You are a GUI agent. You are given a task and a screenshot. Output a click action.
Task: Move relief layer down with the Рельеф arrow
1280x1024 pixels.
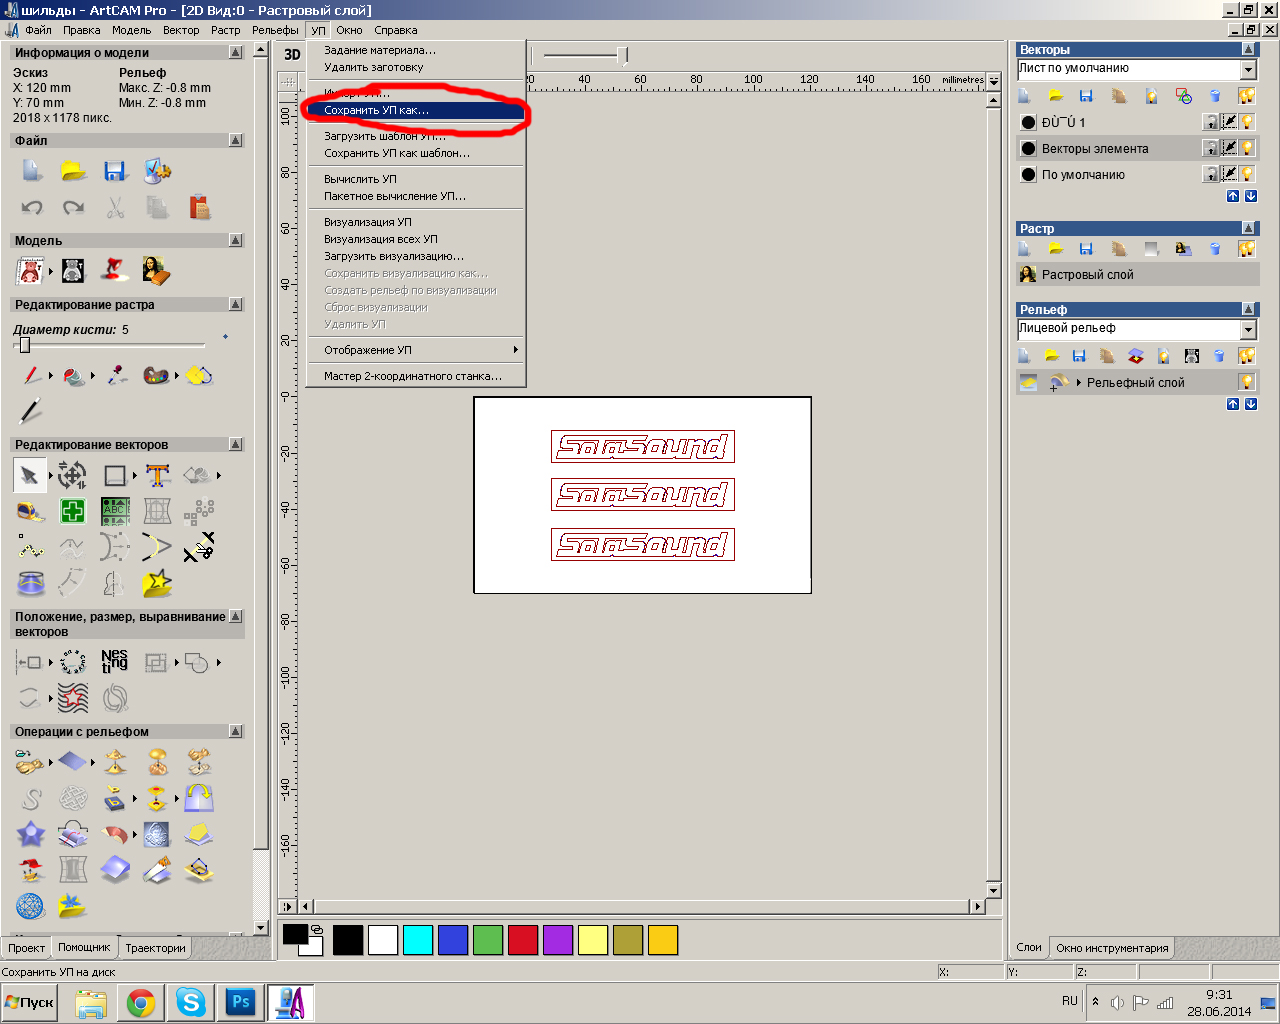pyautogui.click(x=1251, y=404)
